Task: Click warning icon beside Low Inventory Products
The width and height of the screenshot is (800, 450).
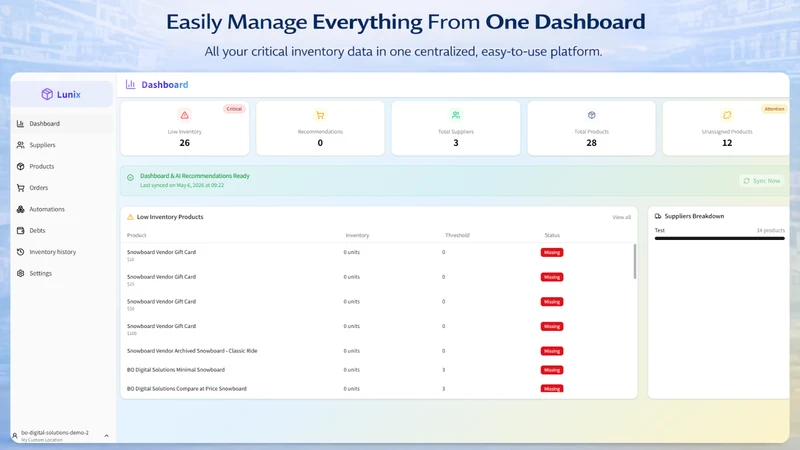Action: pos(130,217)
